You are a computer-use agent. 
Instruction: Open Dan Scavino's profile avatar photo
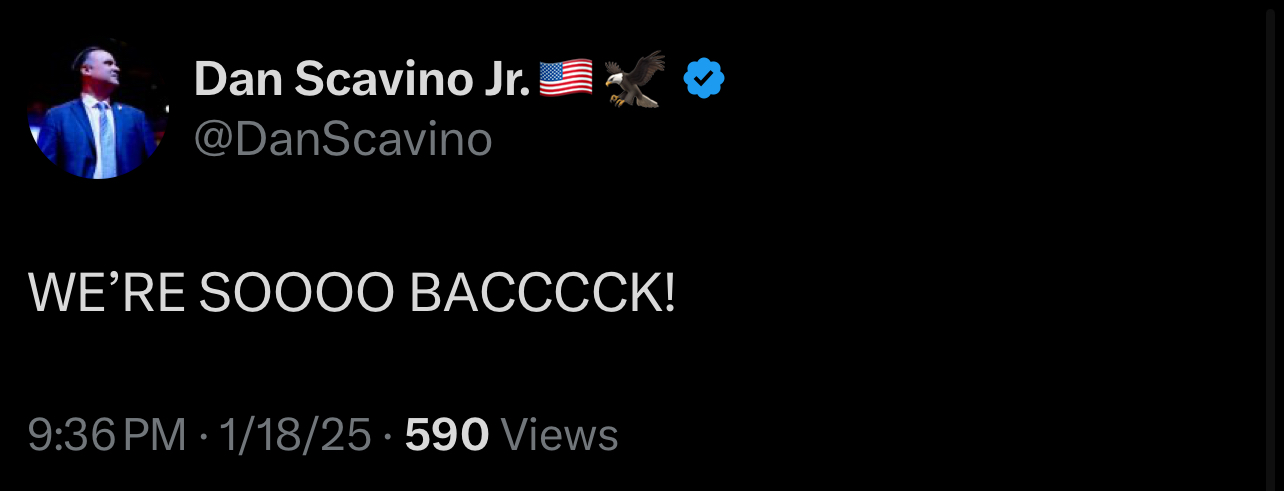pos(98,109)
